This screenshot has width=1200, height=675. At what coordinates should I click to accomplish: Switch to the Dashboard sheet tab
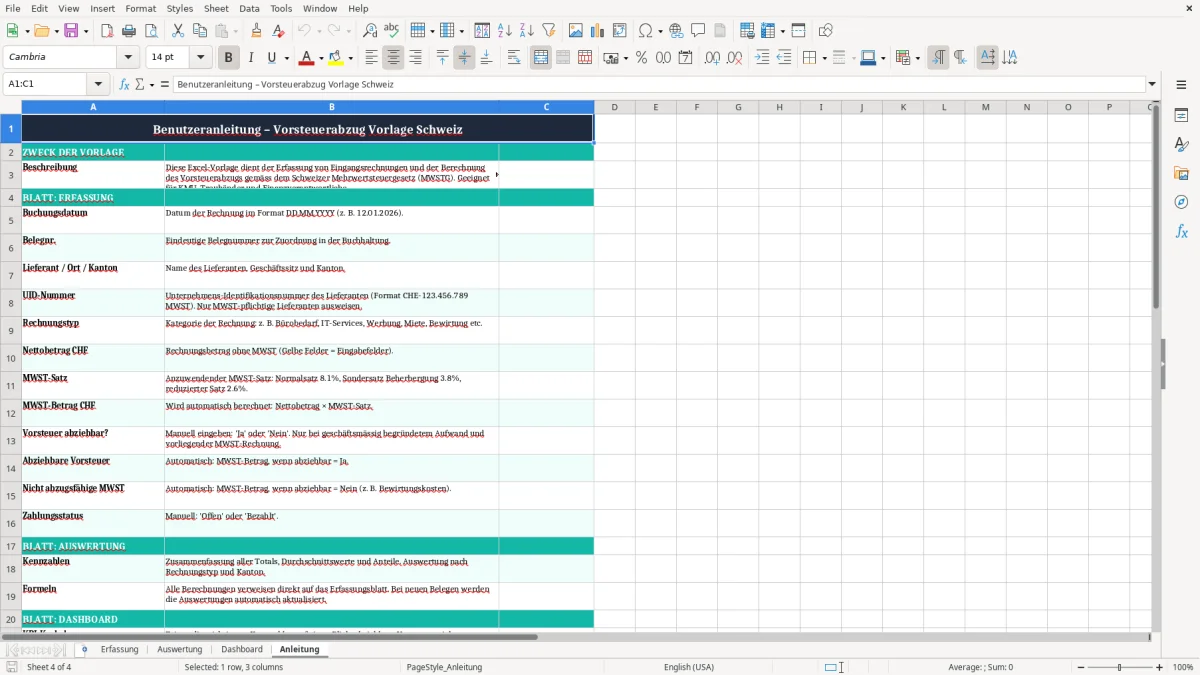pos(242,650)
